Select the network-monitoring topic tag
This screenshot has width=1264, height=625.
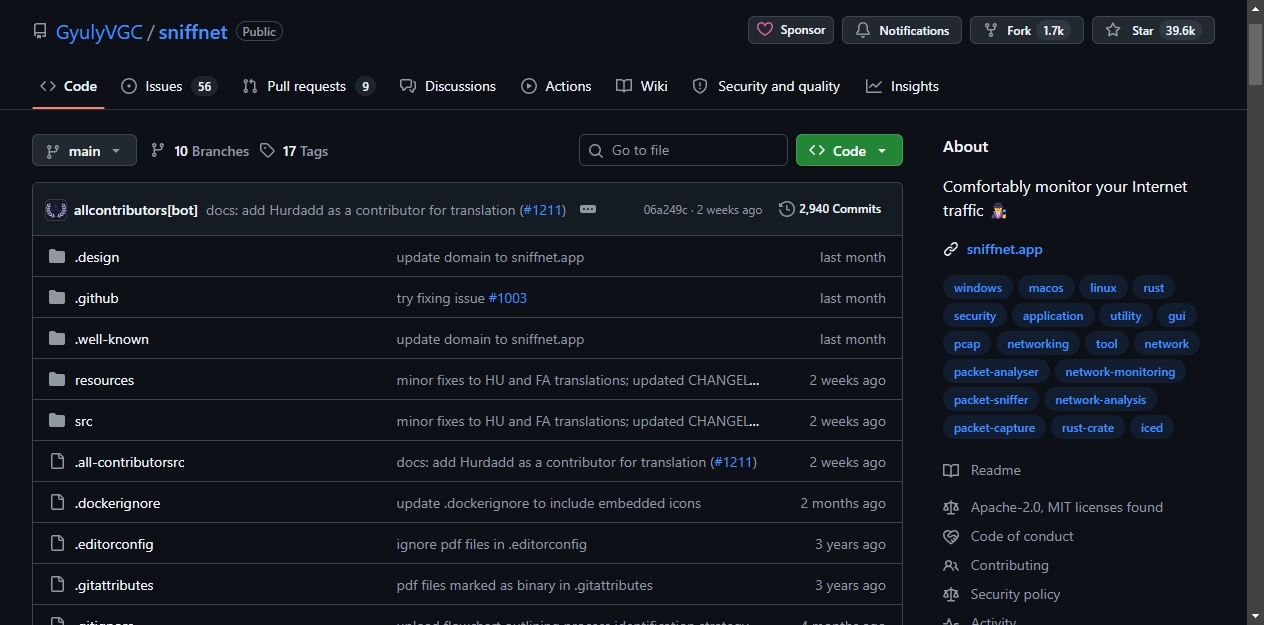1120,371
